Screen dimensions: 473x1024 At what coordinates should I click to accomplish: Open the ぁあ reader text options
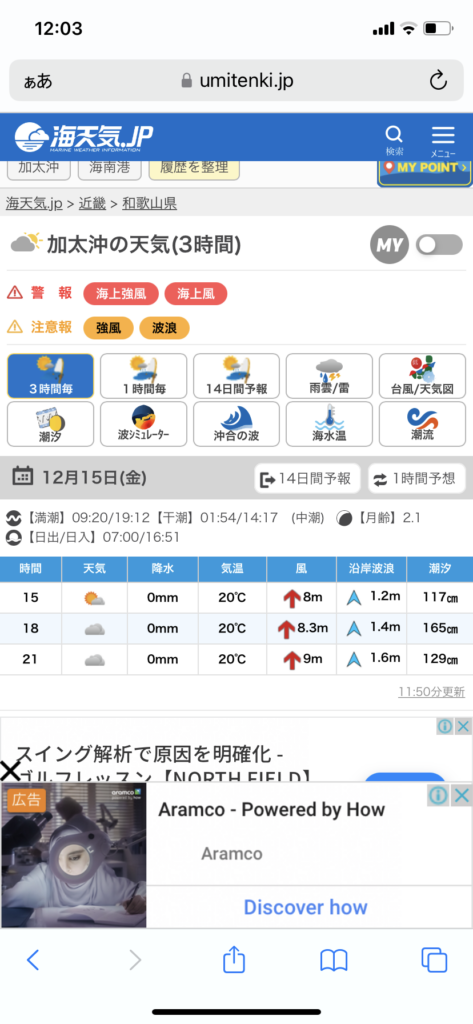pos(38,81)
